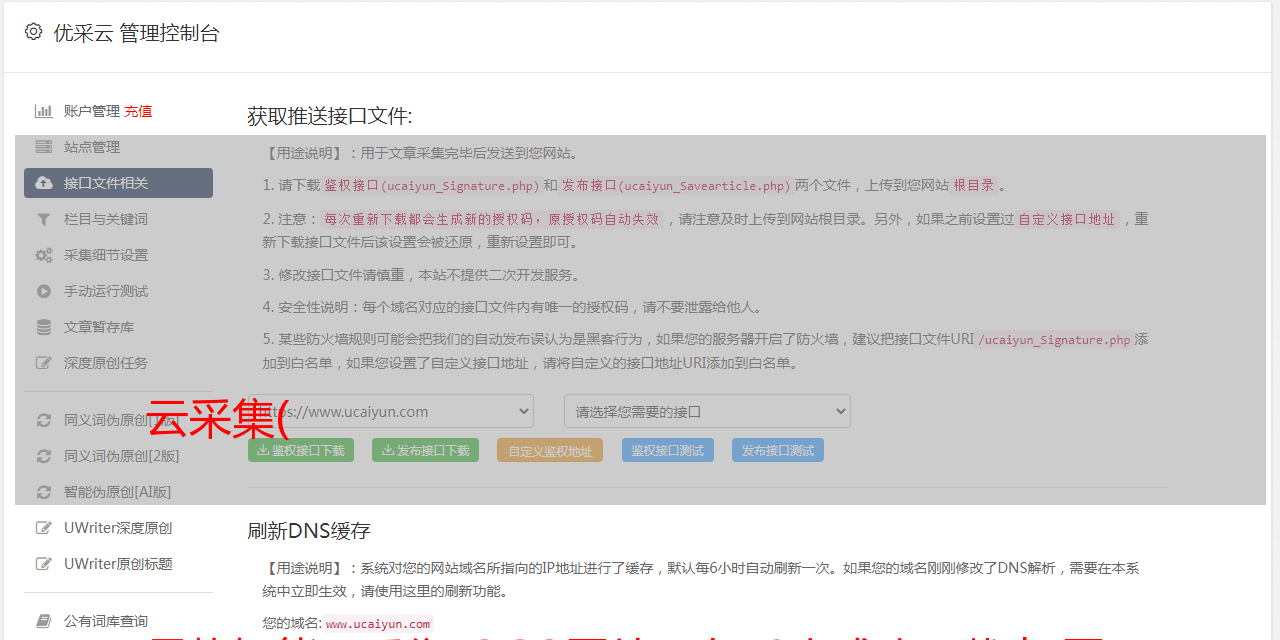
Task: Click the 获取推送接口文件 heading
Action: (x=330, y=116)
